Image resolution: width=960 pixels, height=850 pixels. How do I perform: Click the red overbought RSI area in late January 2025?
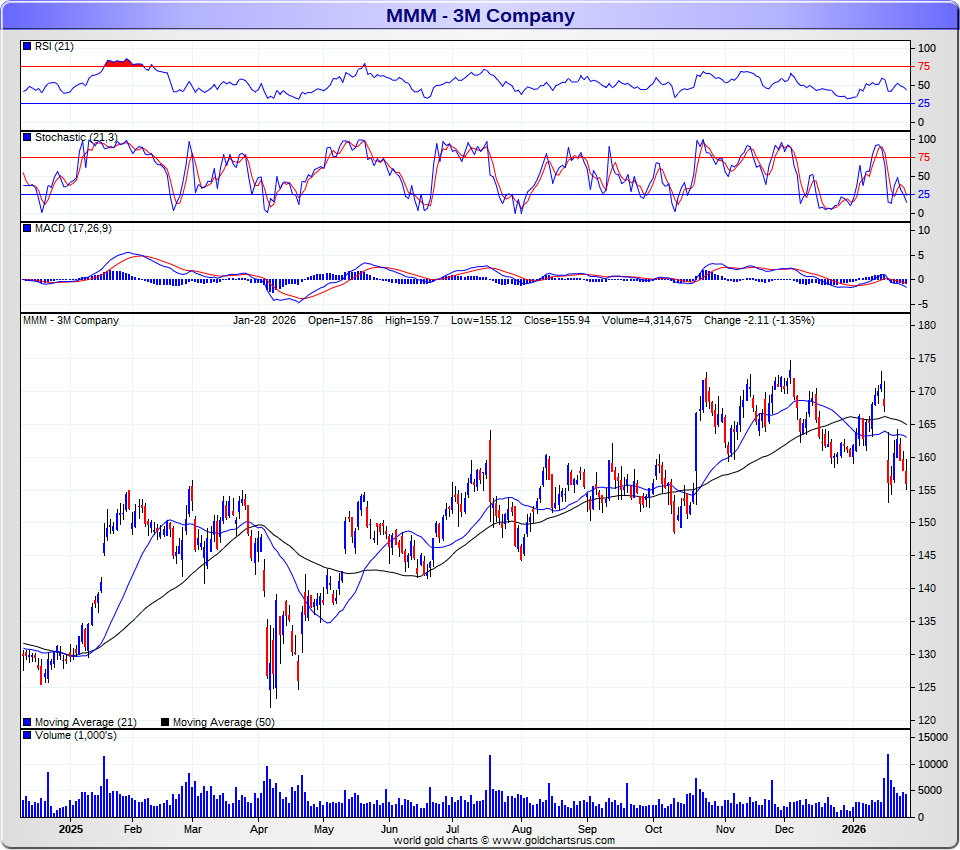pyautogui.click(x=124, y=63)
